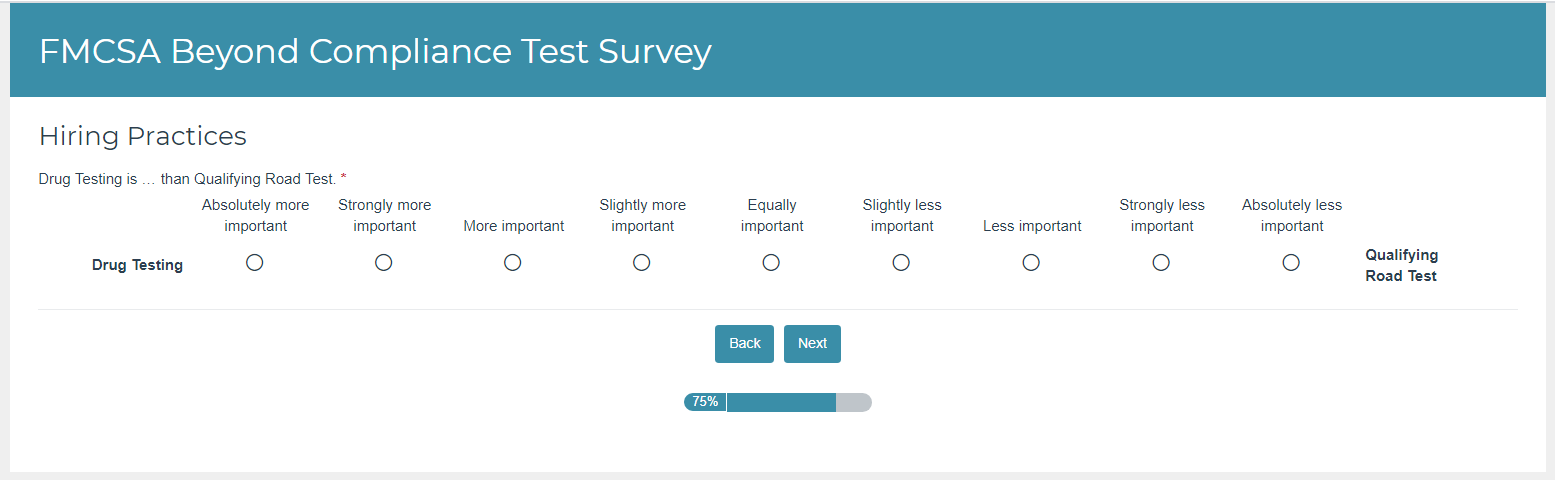
Task: Pick the "Strongly less important" radio button
Action: [1161, 262]
